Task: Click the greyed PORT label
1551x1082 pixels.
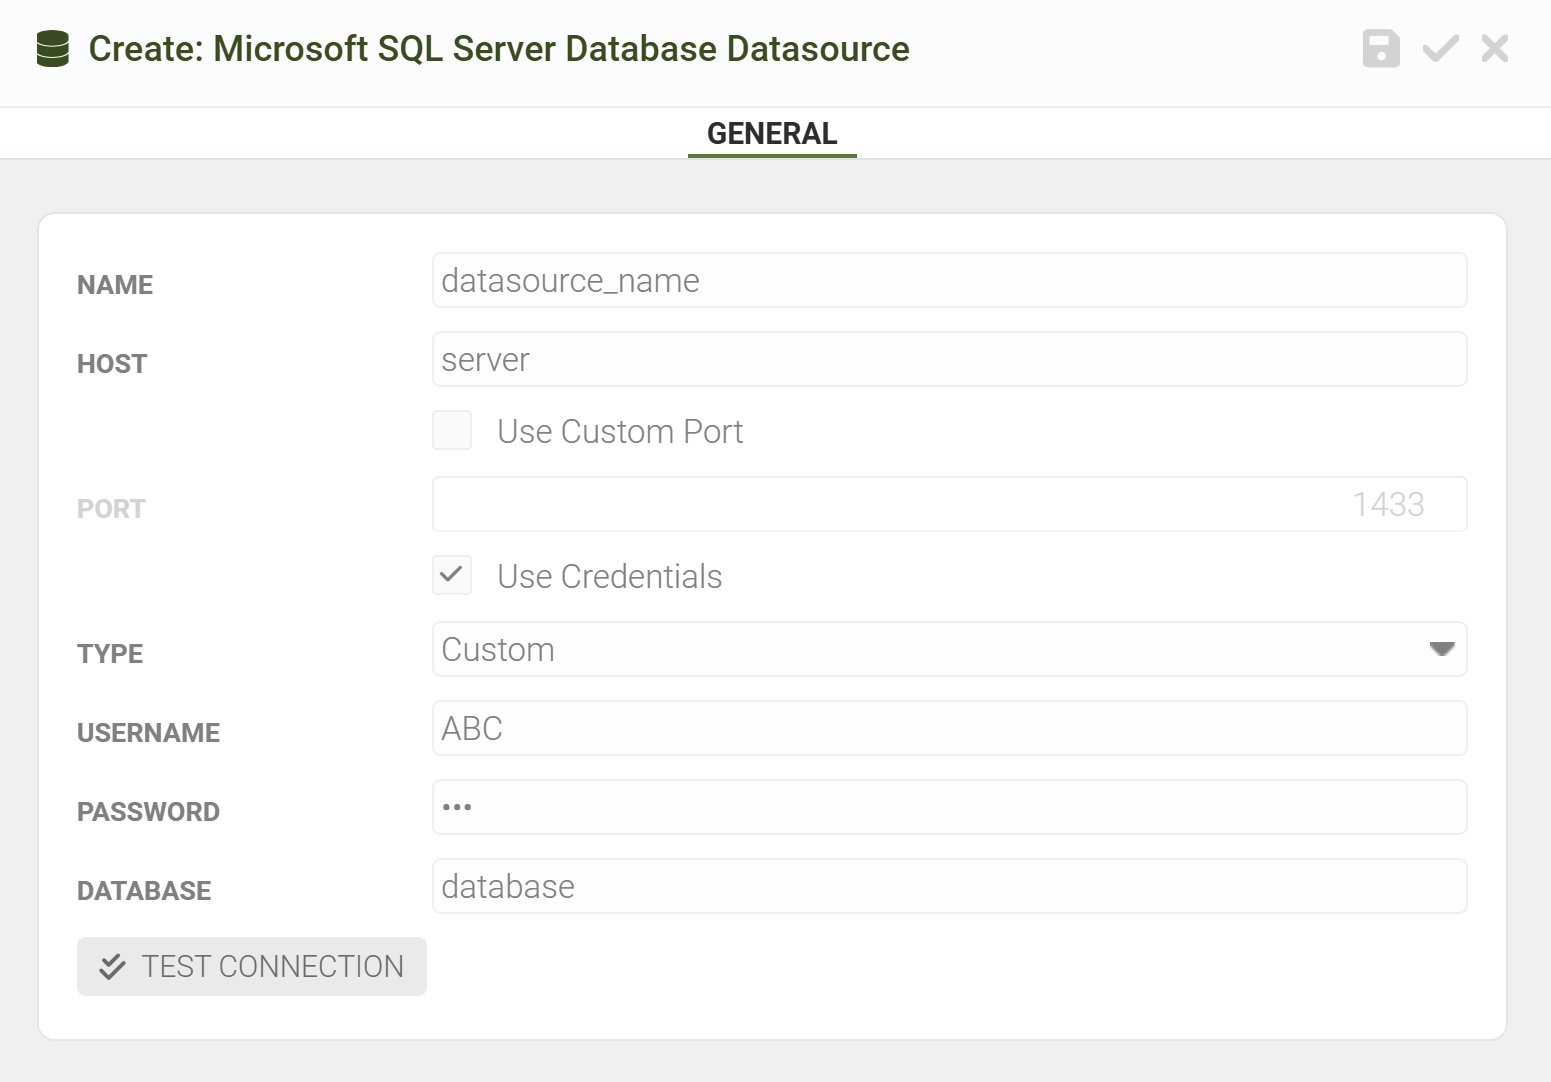Action: pos(111,509)
